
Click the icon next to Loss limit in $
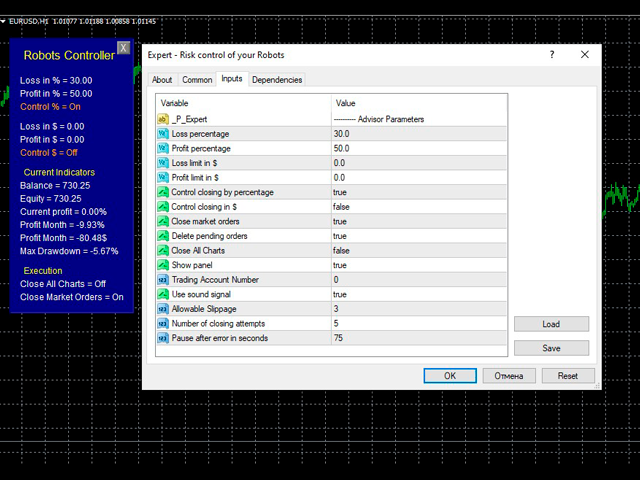[163, 163]
